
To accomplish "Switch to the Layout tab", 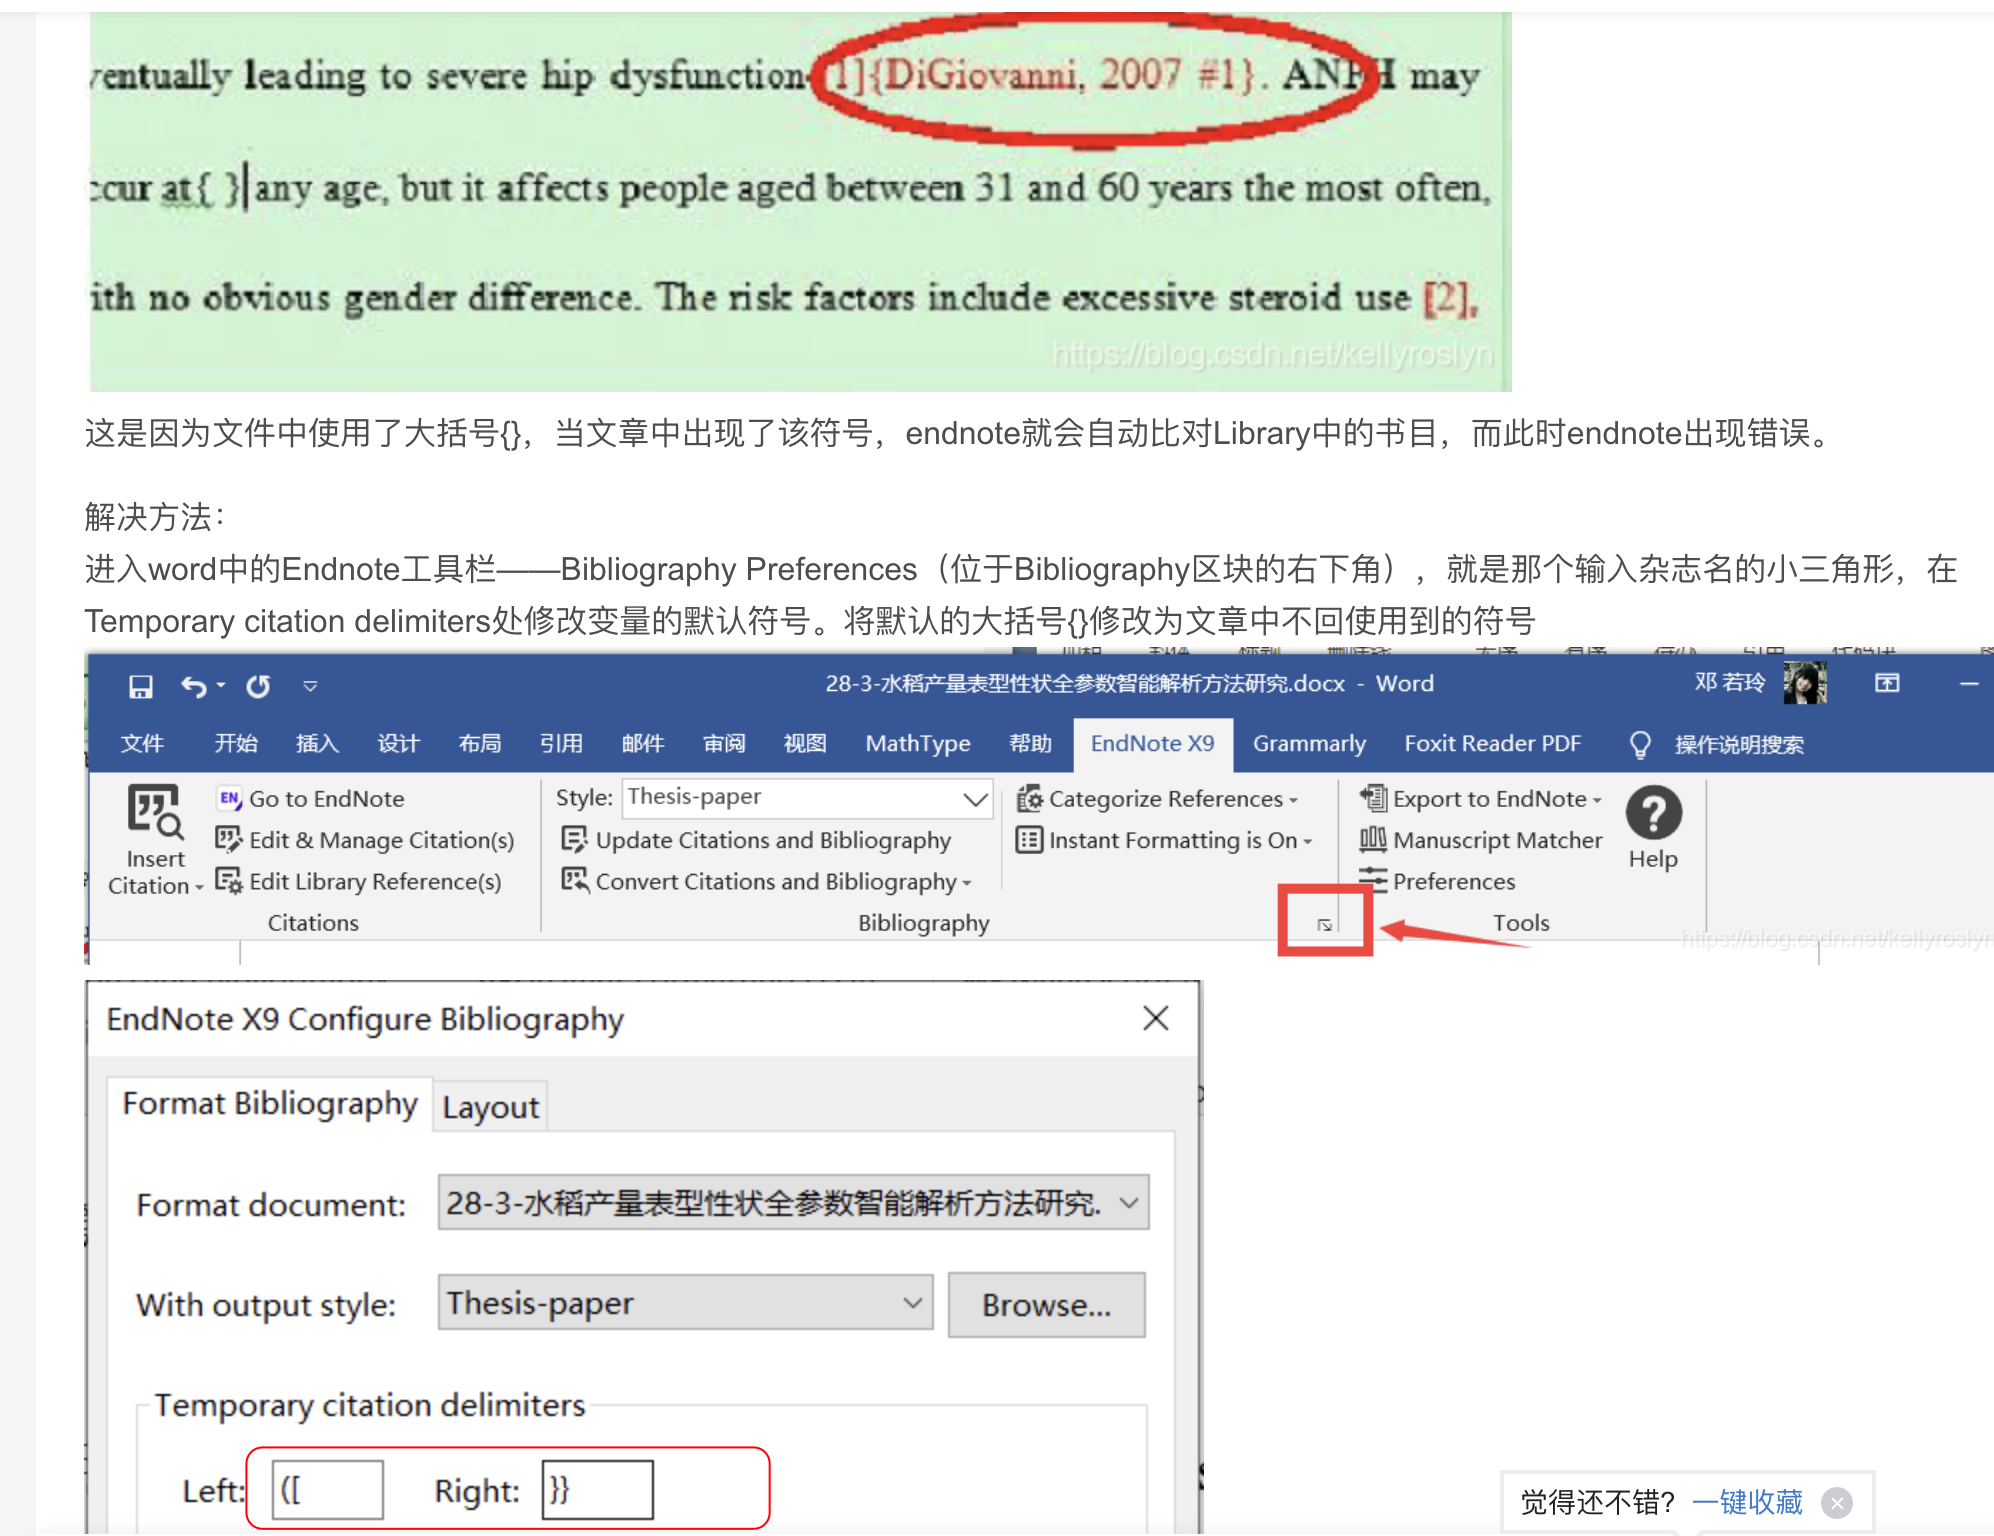I will [x=490, y=1107].
